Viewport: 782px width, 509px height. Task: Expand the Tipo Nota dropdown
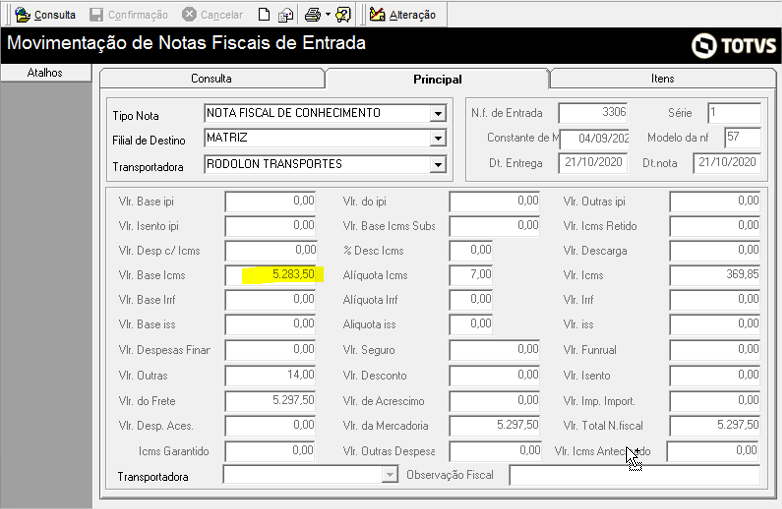click(x=438, y=114)
